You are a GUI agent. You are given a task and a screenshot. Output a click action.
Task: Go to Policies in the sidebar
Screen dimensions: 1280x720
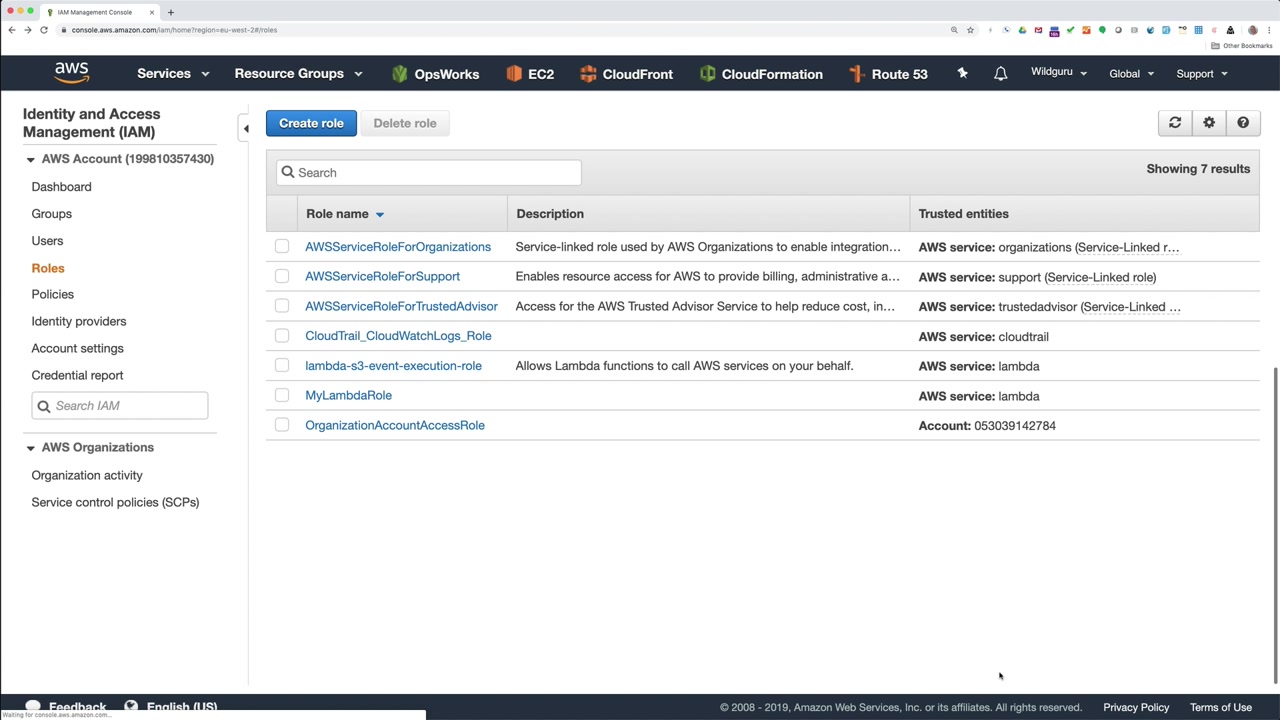click(x=52, y=294)
